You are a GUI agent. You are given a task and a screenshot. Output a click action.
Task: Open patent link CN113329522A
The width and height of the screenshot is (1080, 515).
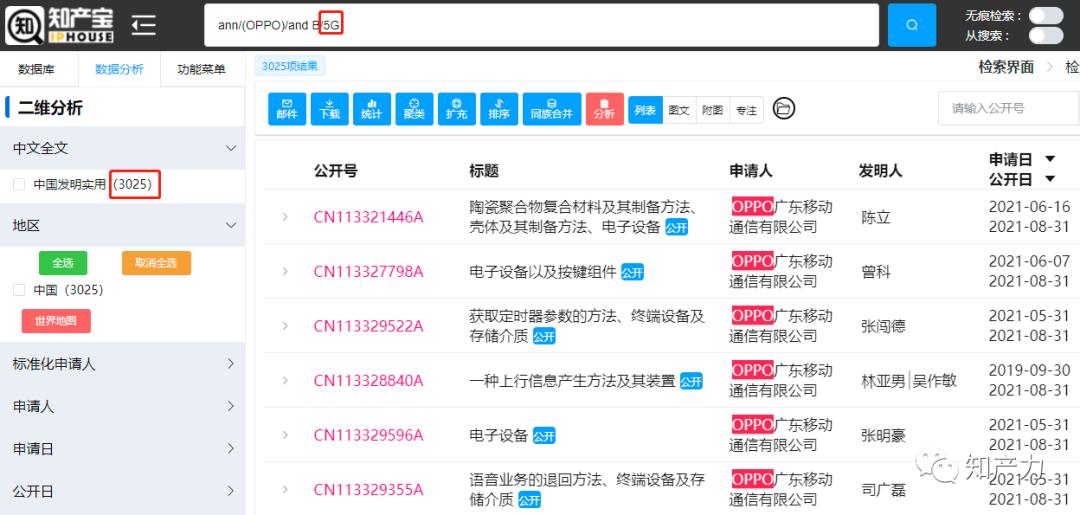tap(368, 326)
